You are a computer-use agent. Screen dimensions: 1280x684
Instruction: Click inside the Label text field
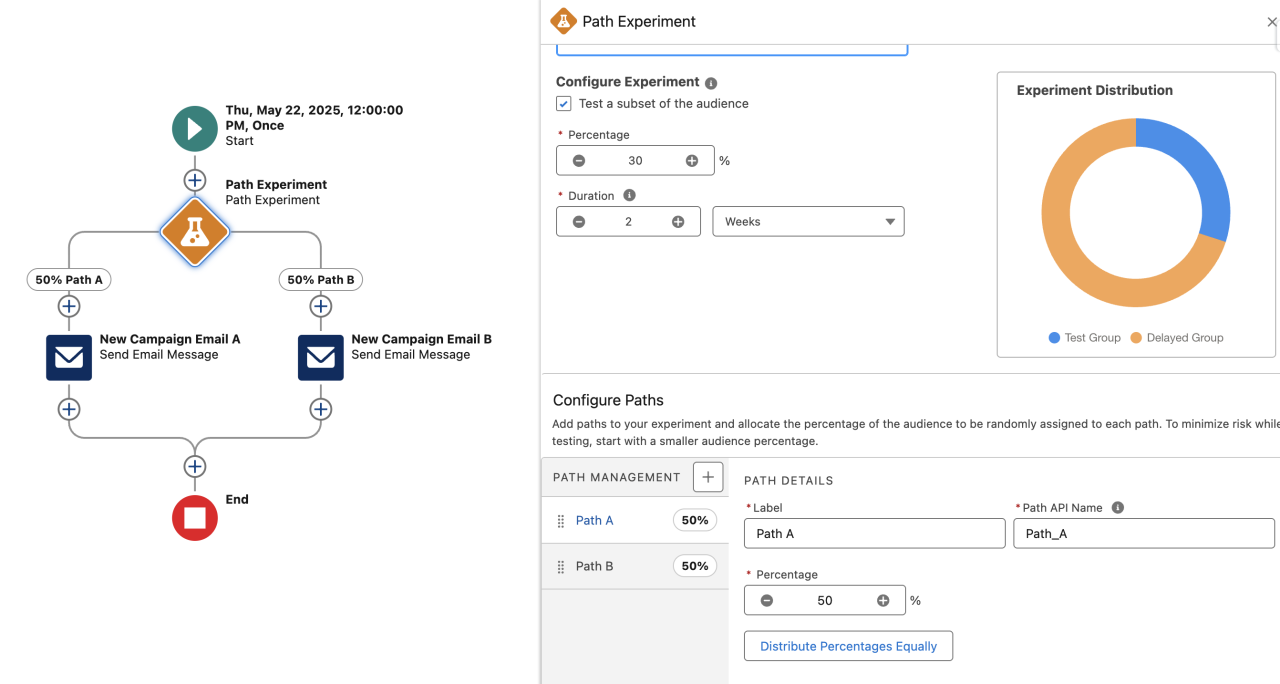pos(874,533)
